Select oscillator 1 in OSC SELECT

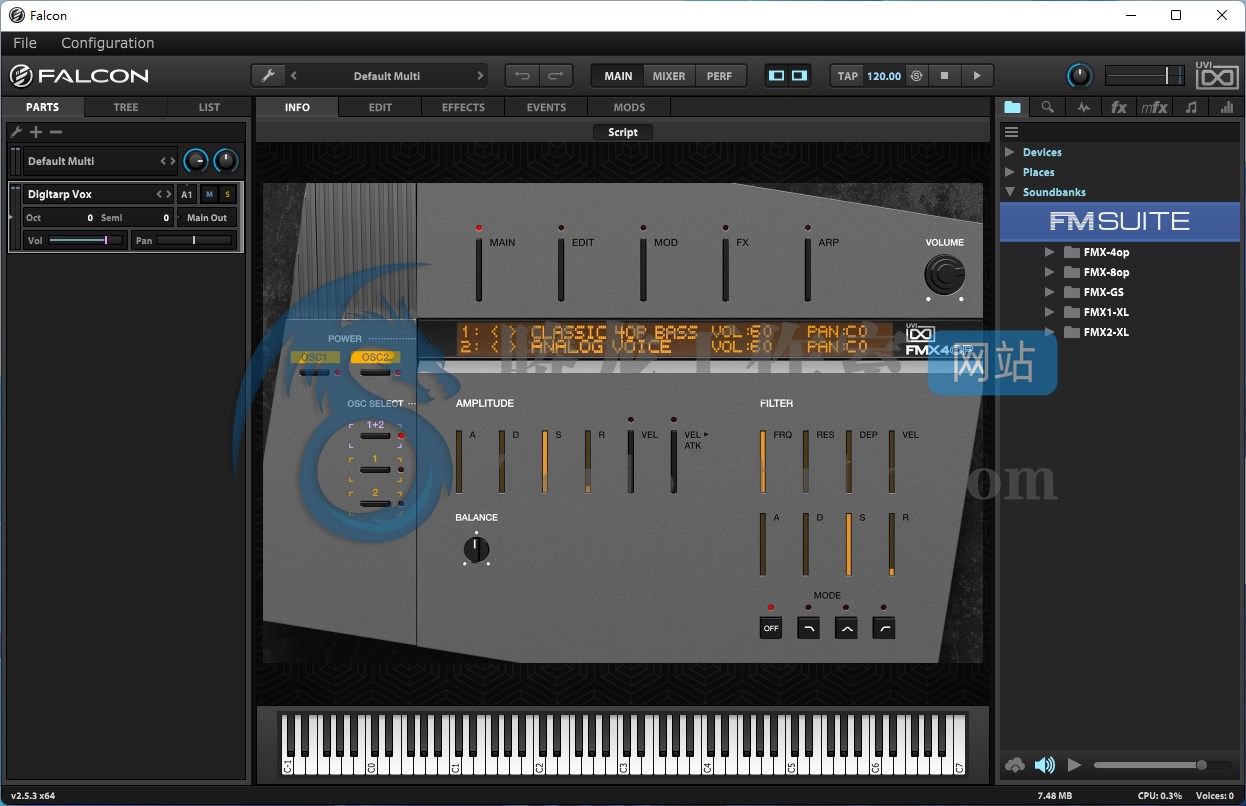tap(375, 469)
